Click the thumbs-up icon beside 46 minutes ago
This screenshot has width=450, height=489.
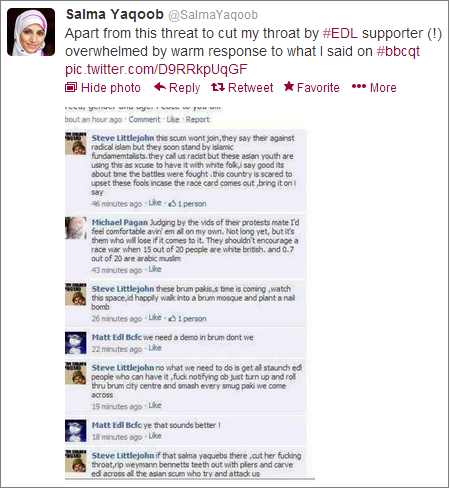pyautogui.click(x=172, y=203)
